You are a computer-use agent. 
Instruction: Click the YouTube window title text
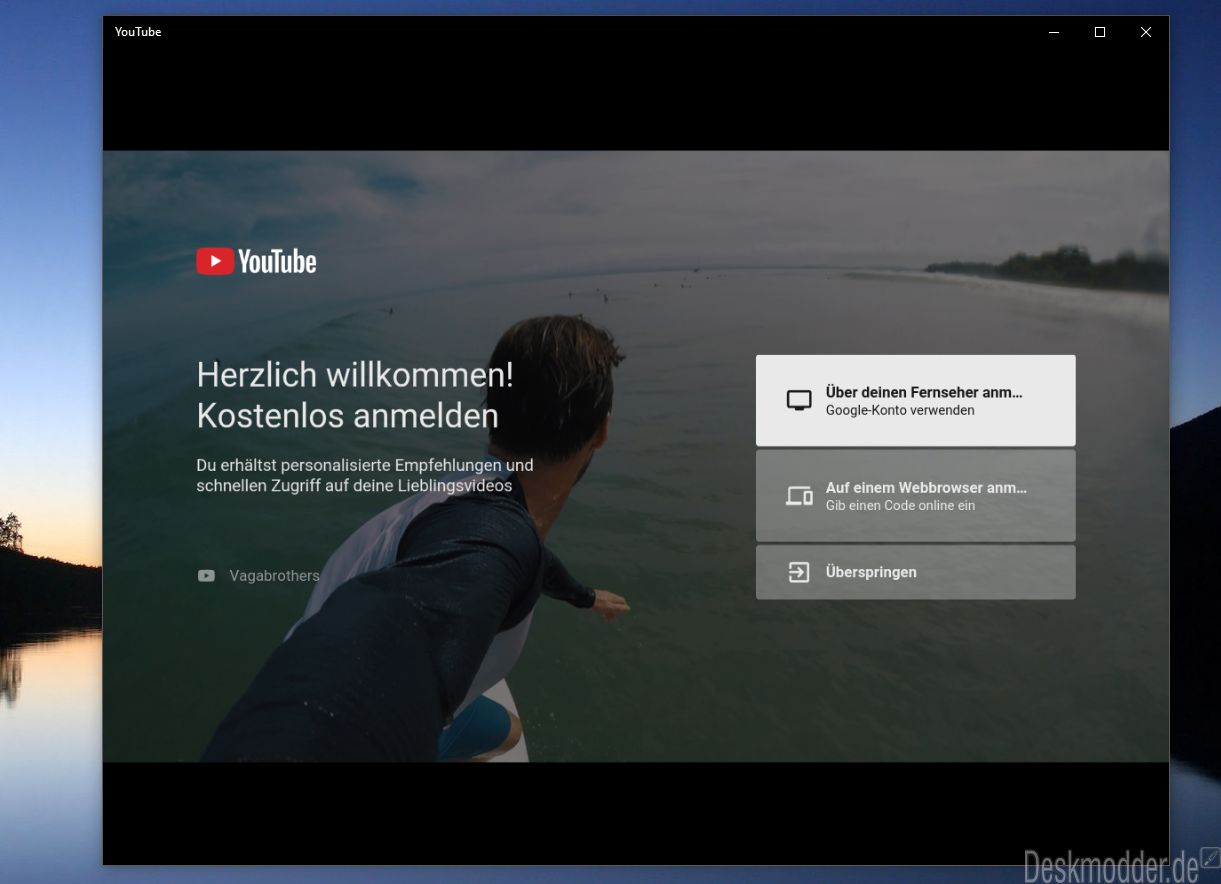pyautogui.click(x=138, y=32)
